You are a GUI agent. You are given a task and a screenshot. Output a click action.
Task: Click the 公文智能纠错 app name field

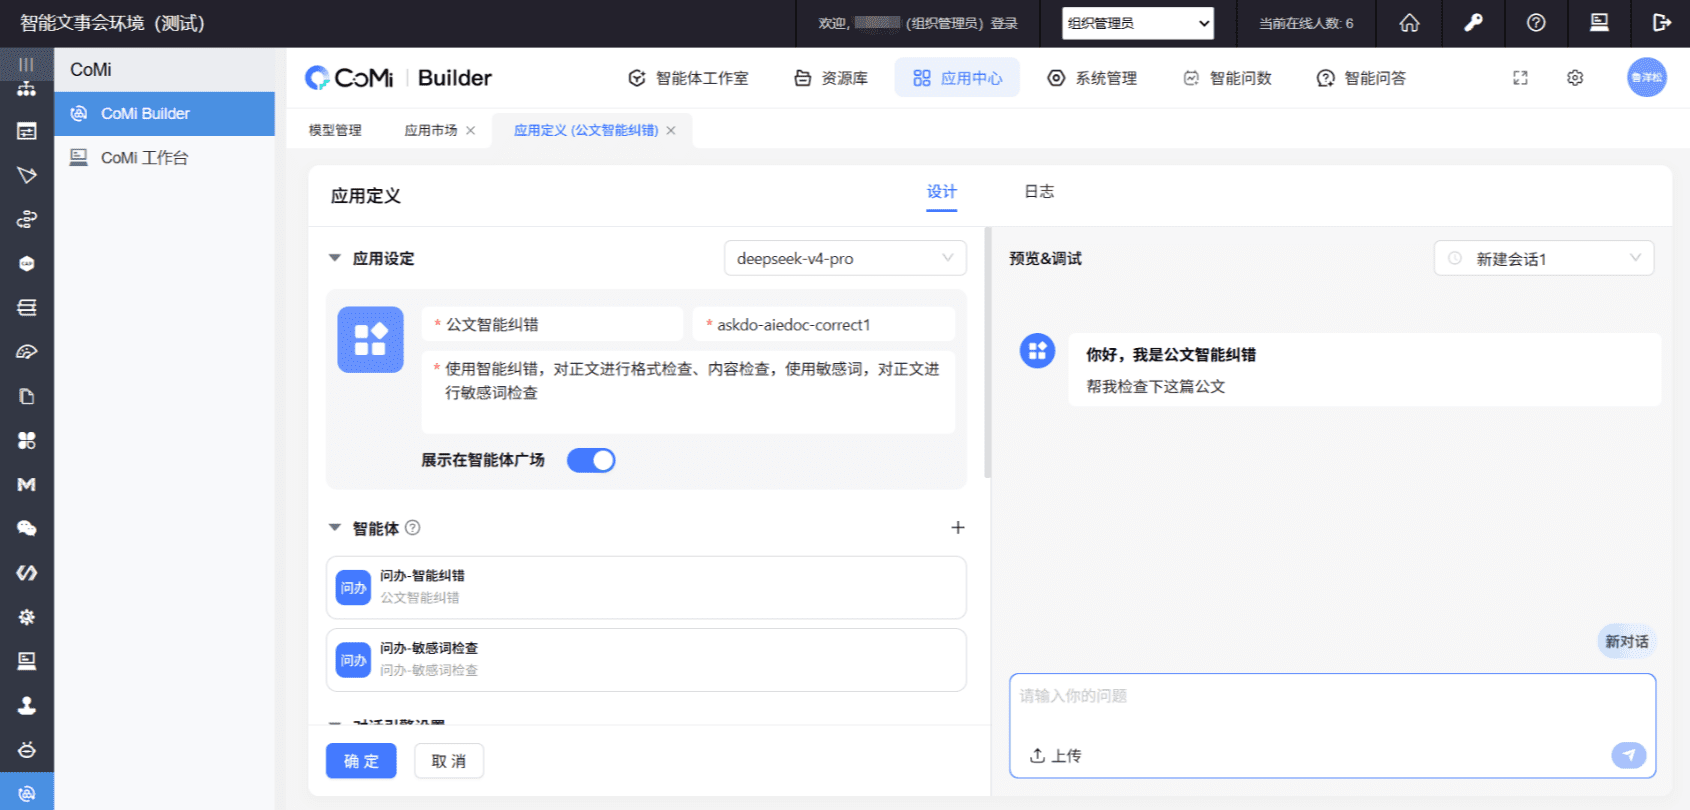coord(552,324)
